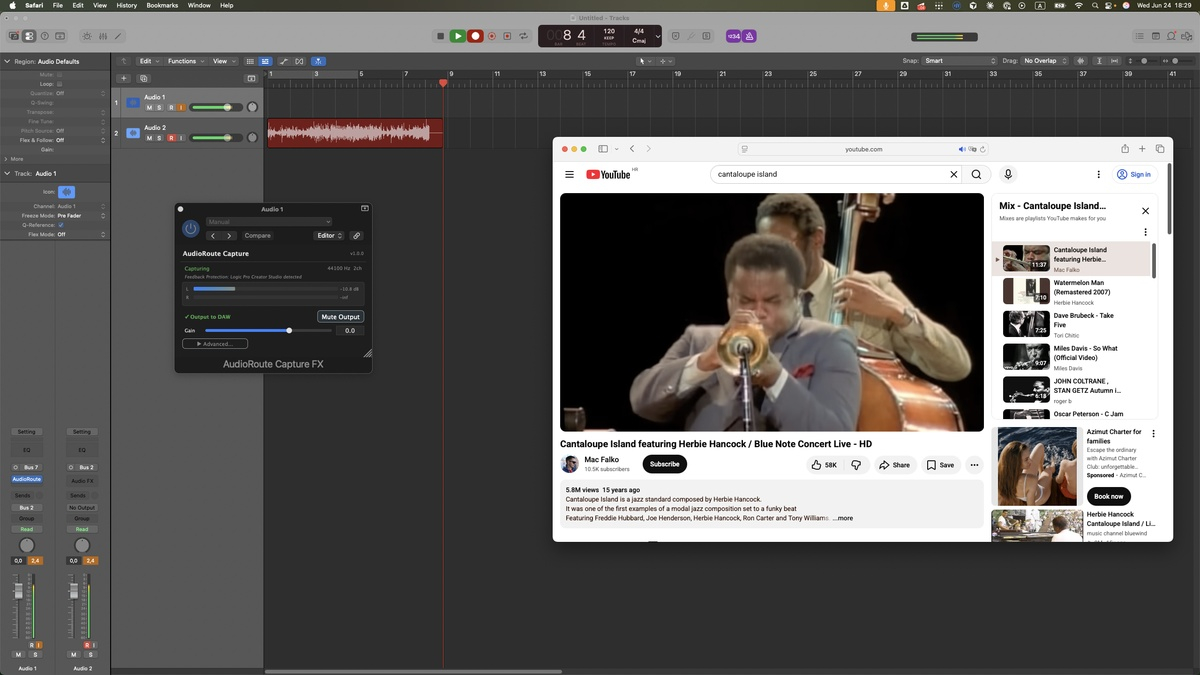Open the View menu in tracks area

point(222,61)
